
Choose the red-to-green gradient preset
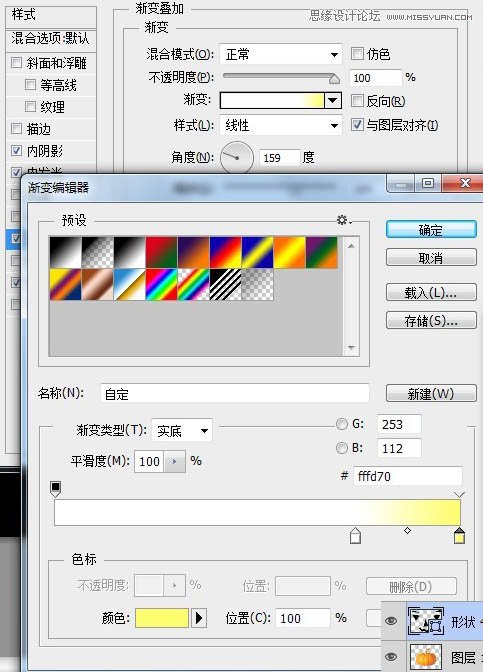click(161, 252)
